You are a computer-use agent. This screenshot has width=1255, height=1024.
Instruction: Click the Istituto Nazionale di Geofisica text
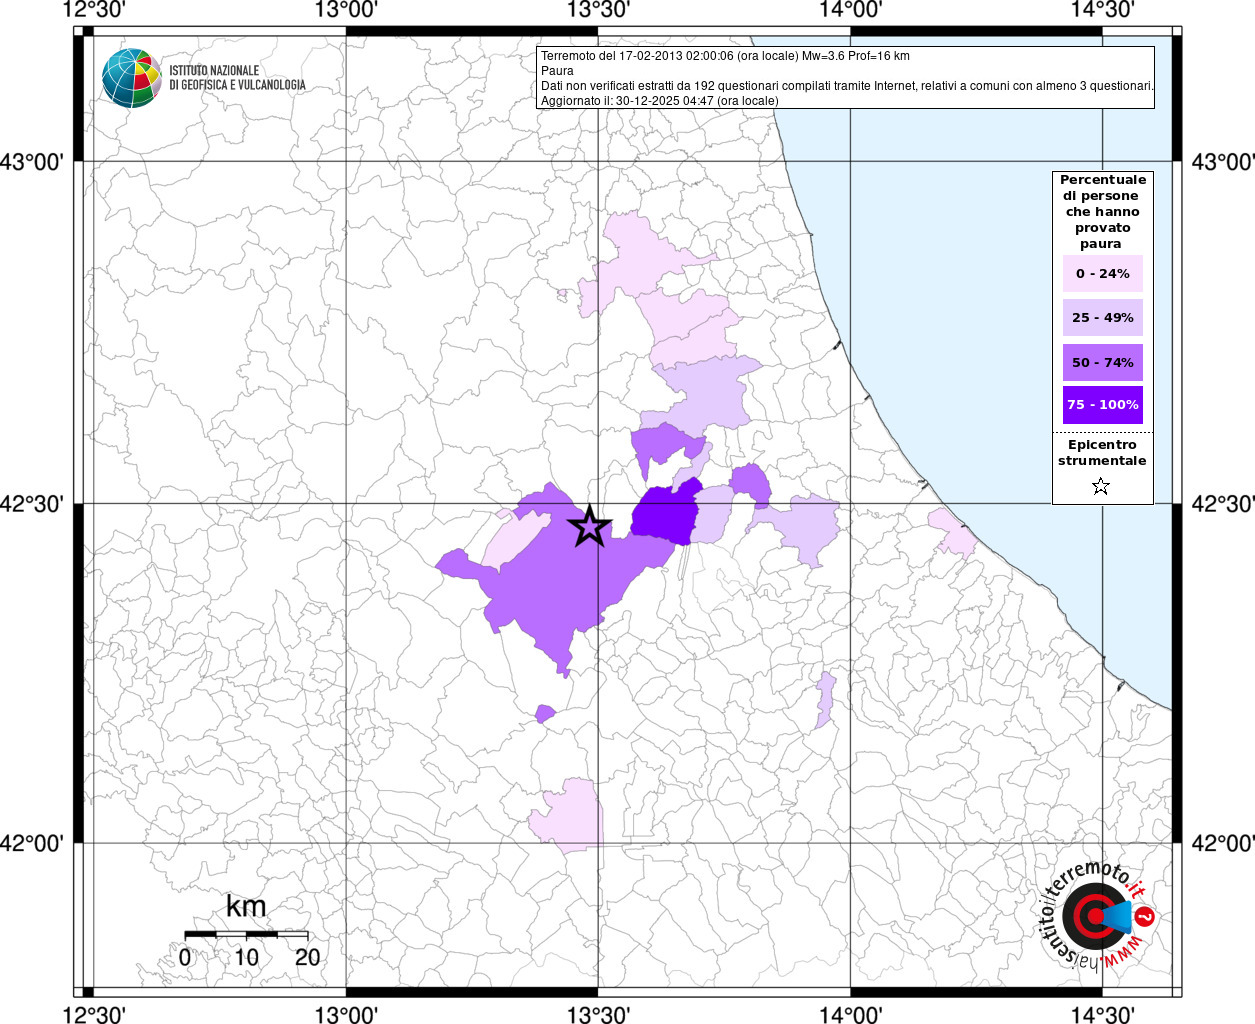coord(237,78)
